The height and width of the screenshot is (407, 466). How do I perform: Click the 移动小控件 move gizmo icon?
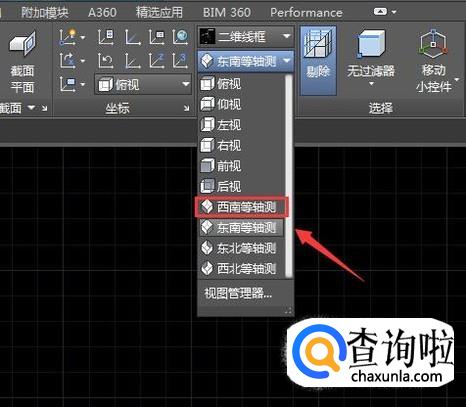433,43
